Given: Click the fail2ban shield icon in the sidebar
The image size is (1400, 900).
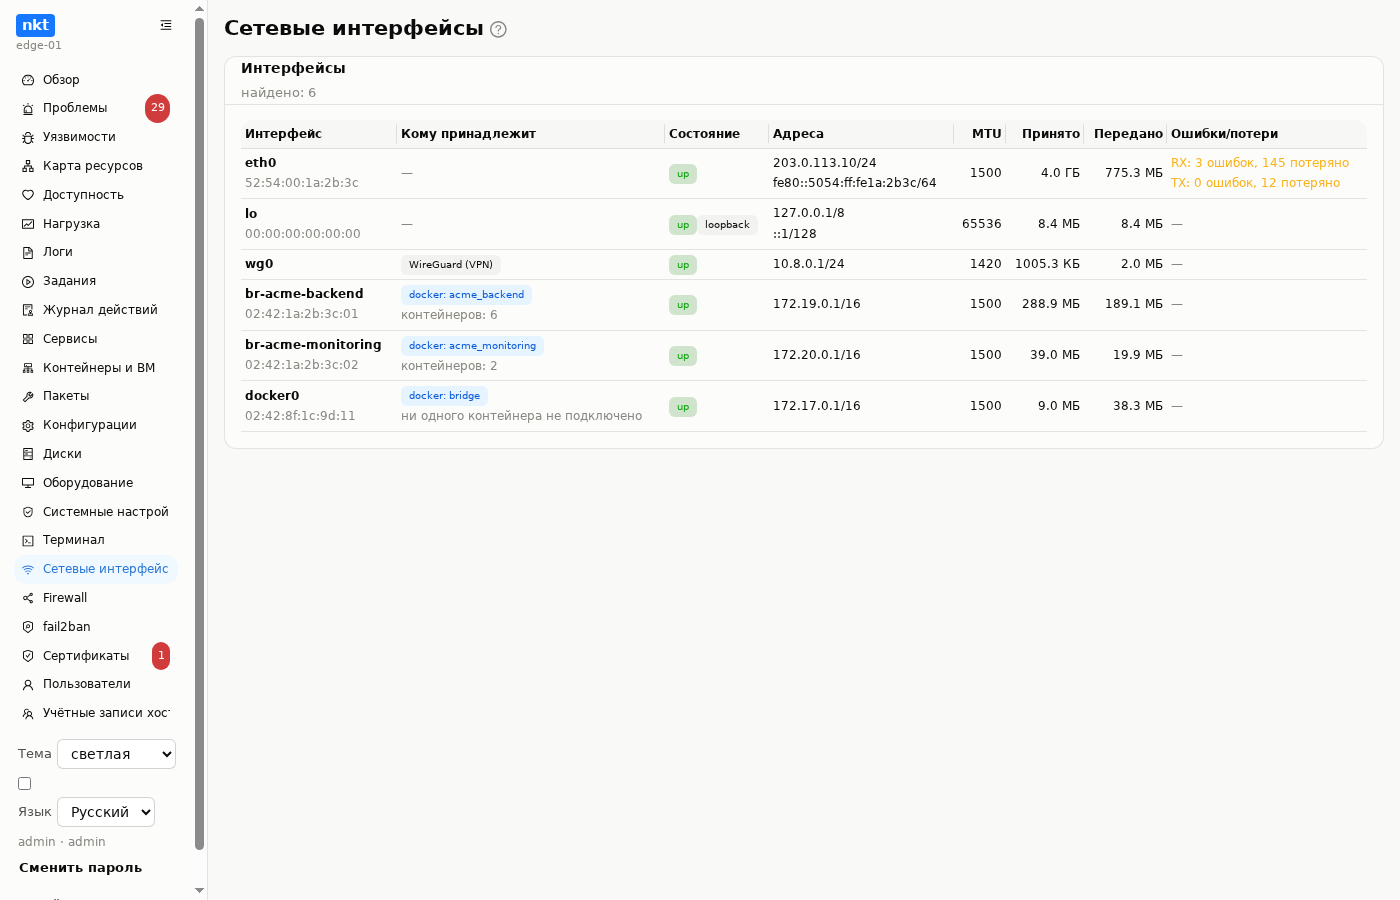Looking at the screenshot, I should coord(28,627).
